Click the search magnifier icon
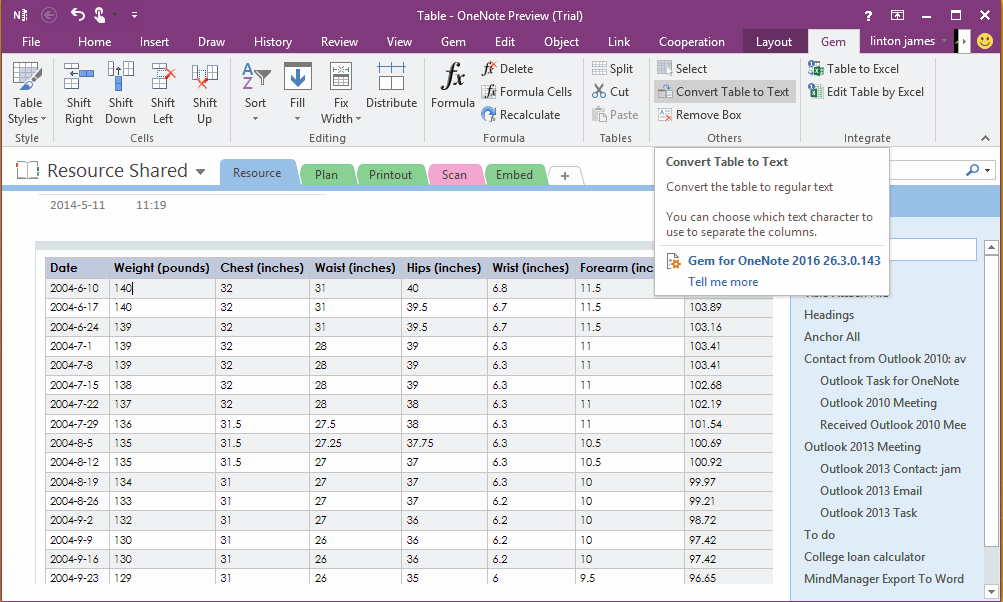Image resolution: width=1003 pixels, height=602 pixels. pyautogui.click(x=972, y=170)
